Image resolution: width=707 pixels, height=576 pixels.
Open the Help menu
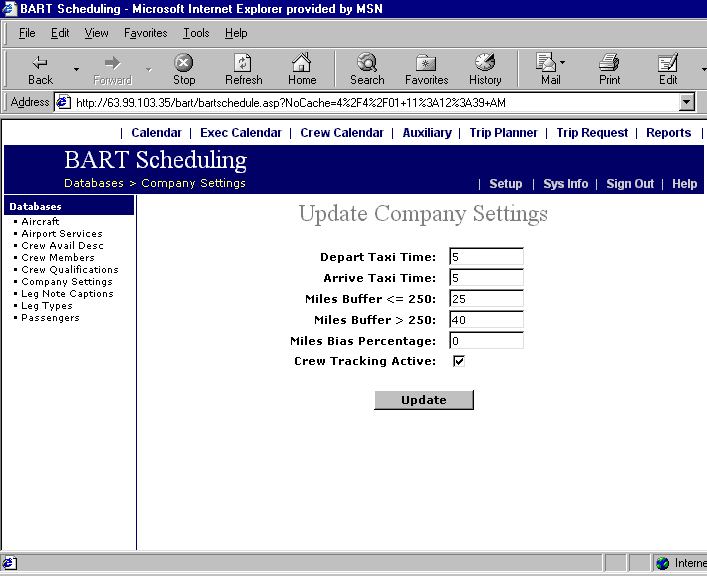coord(236,33)
